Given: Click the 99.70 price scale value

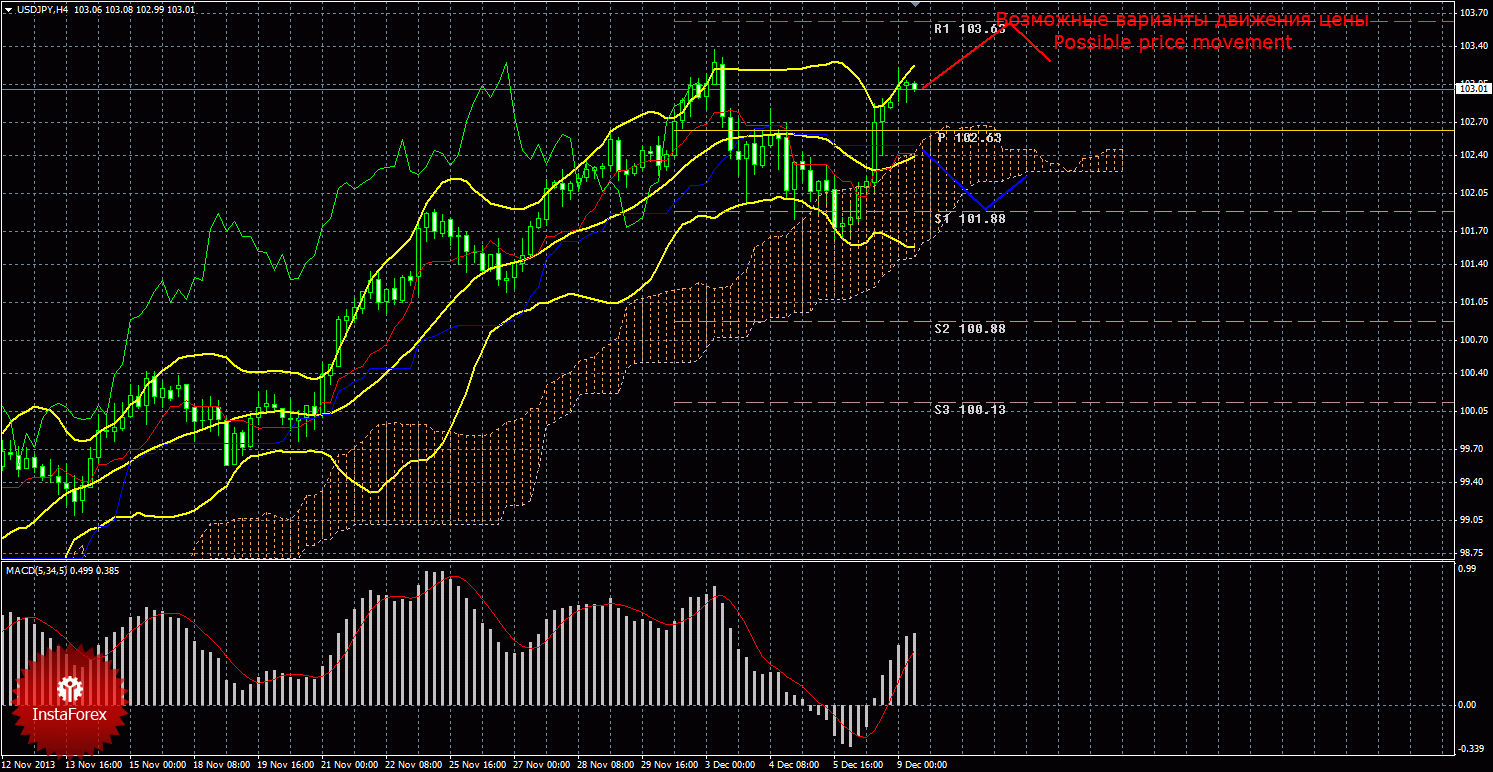Looking at the screenshot, I should click(1469, 449).
